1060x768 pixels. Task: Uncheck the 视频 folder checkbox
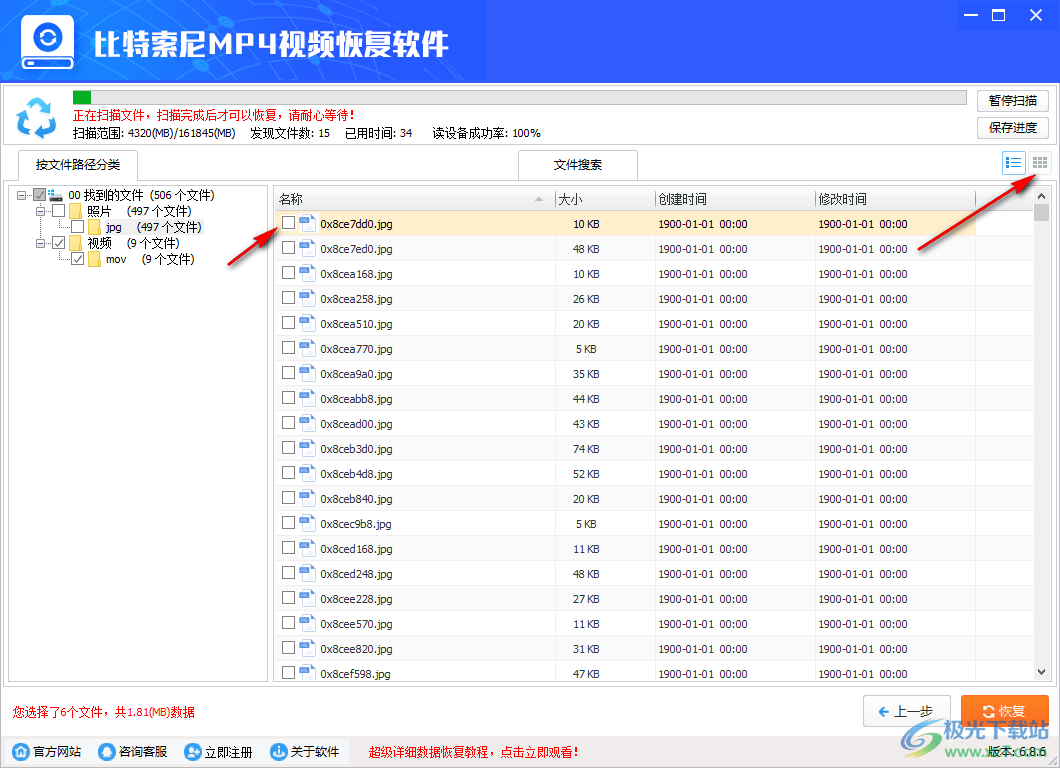pyautogui.click(x=59, y=243)
